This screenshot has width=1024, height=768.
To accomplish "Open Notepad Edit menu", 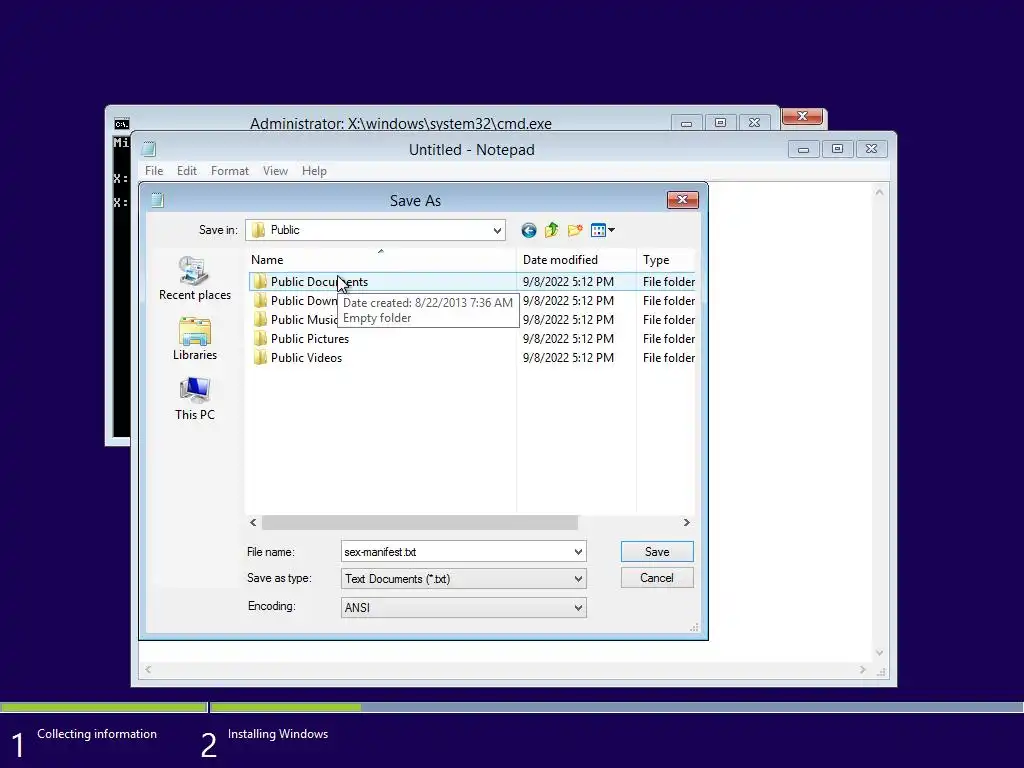I will pyautogui.click(x=187, y=170).
